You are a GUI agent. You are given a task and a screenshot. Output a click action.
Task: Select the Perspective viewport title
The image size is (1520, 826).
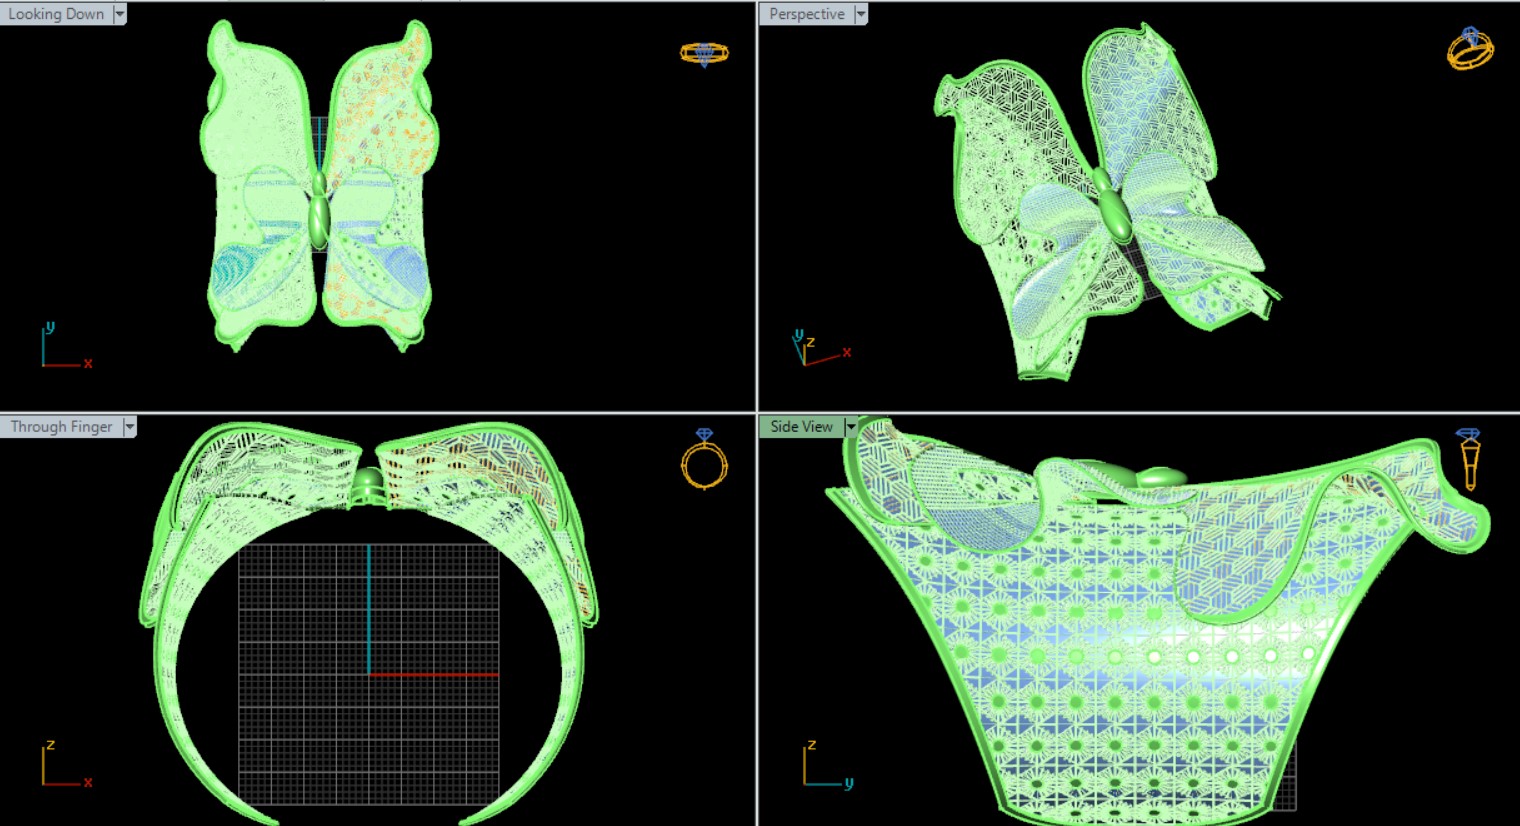pos(806,14)
